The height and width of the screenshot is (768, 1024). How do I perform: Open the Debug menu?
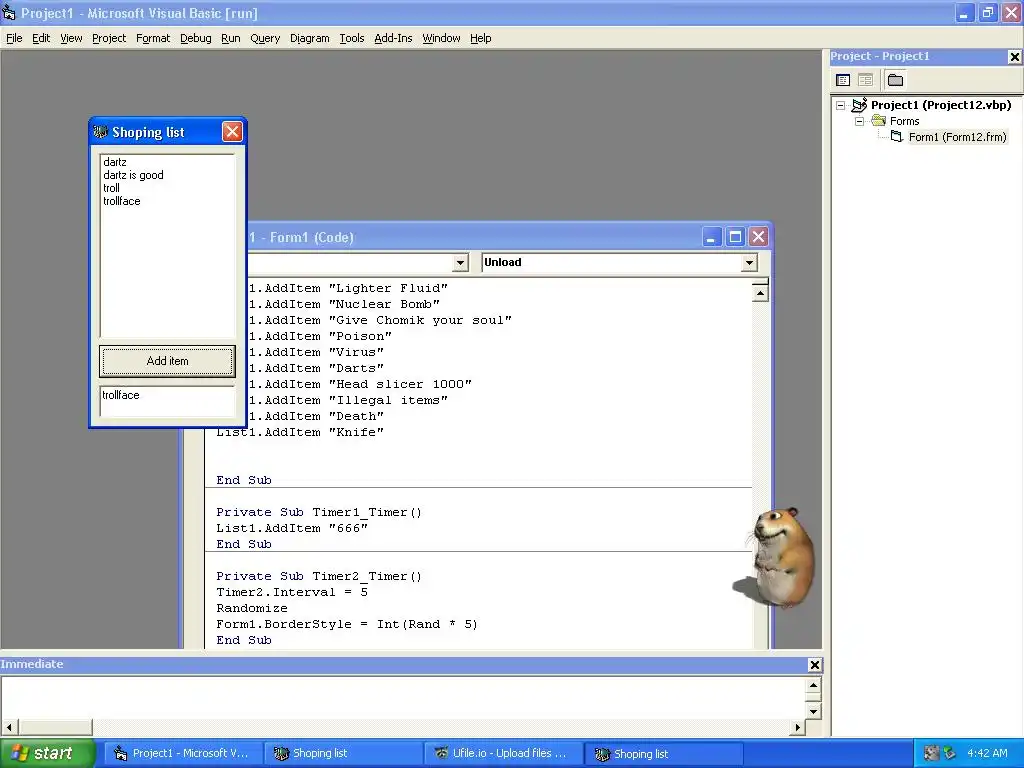click(196, 39)
